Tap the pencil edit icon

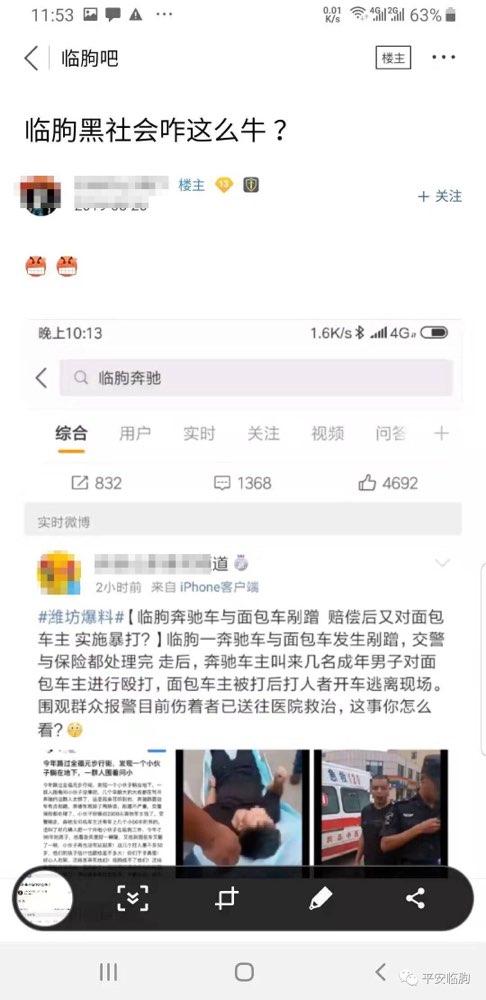(x=320, y=898)
